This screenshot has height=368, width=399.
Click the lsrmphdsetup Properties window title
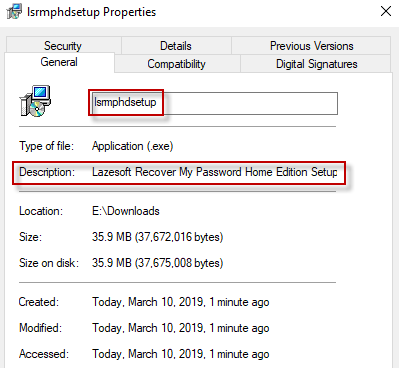[x=91, y=12]
